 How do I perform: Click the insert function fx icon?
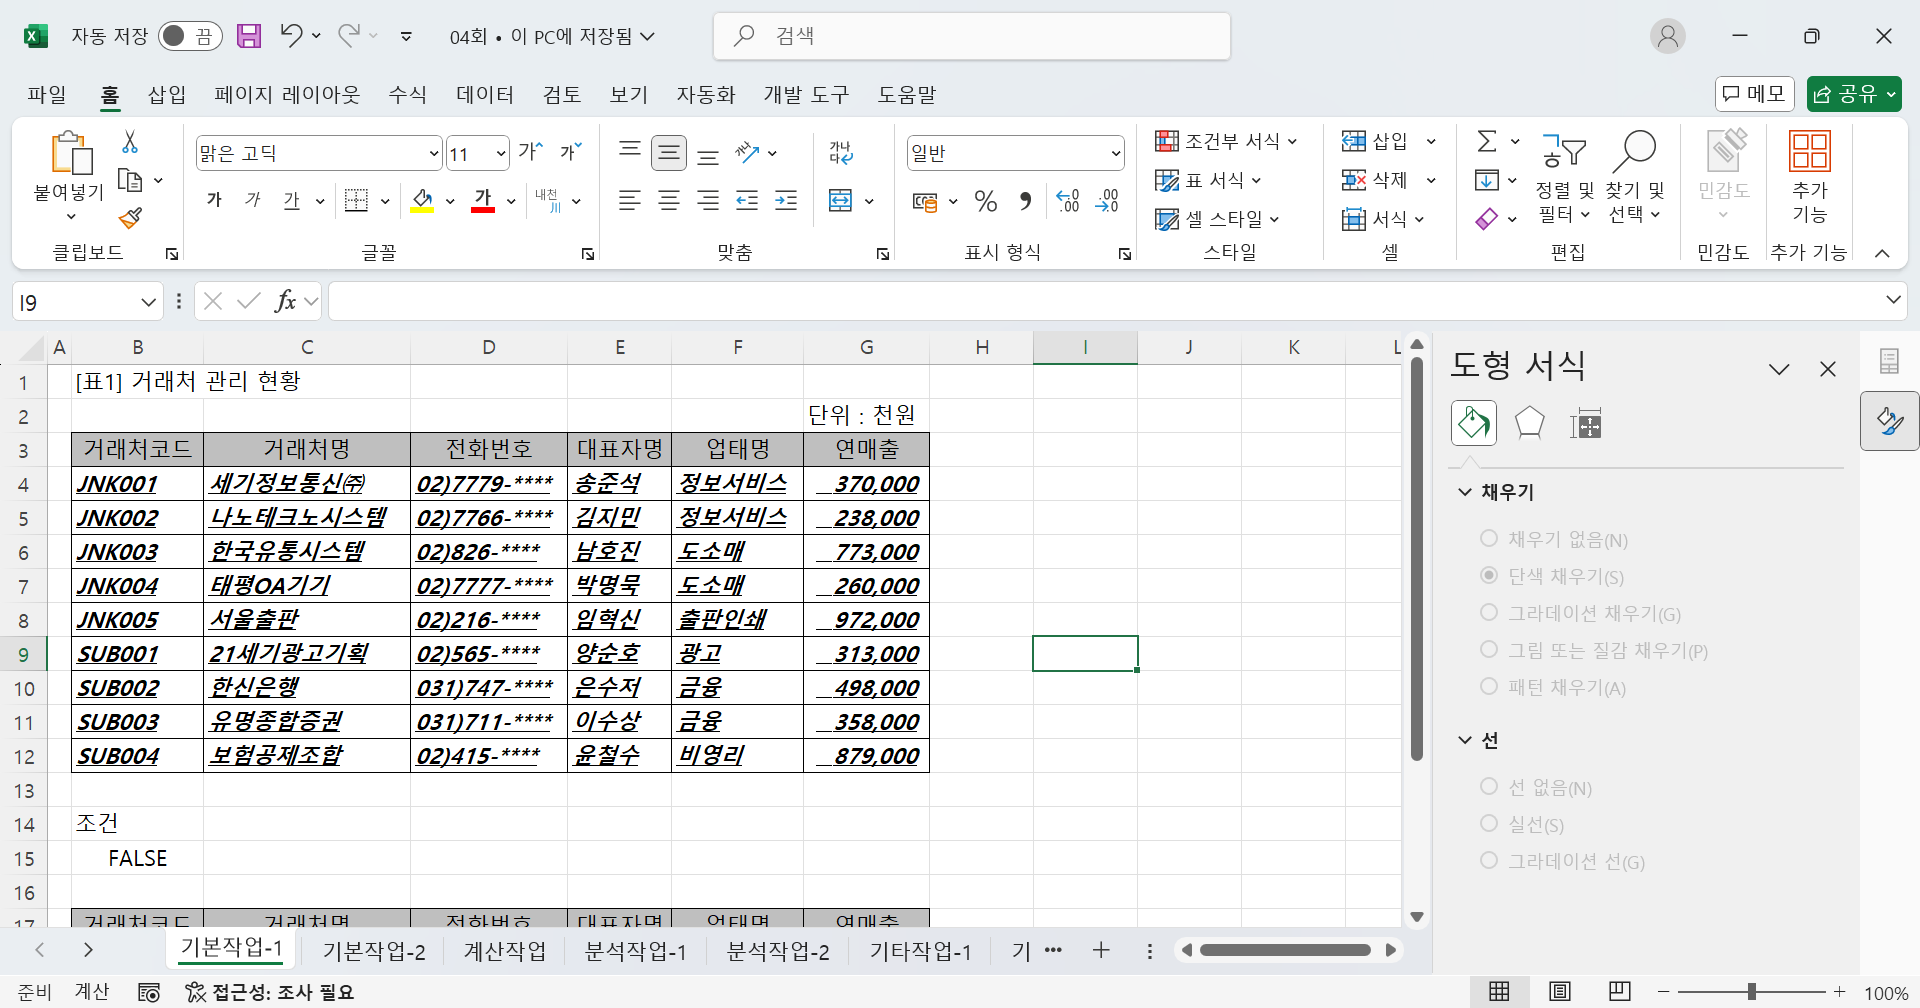coord(285,301)
